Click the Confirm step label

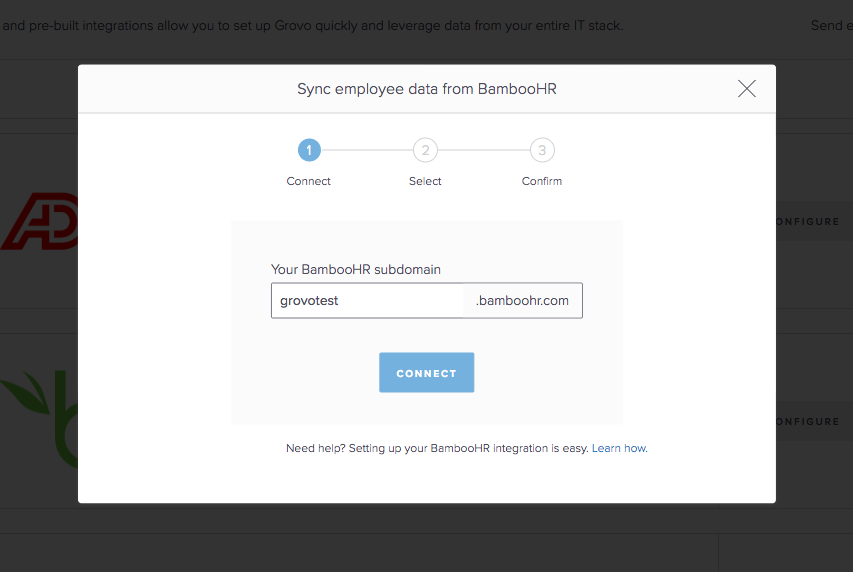(x=542, y=181)
